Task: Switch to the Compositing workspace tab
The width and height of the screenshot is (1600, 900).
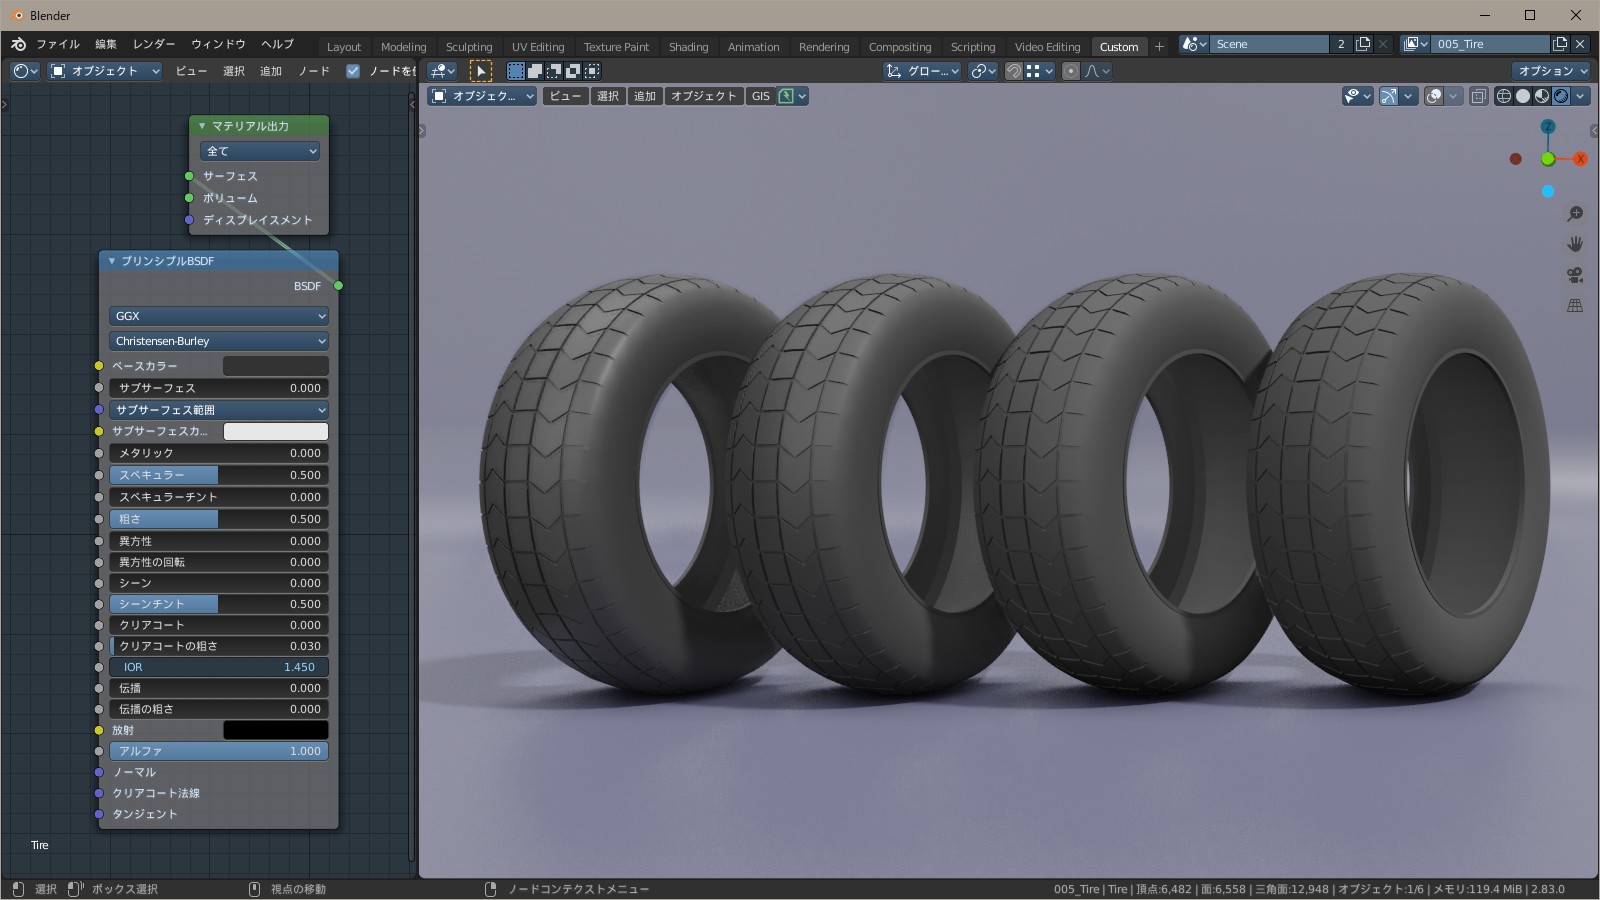Action: point(900,47)
